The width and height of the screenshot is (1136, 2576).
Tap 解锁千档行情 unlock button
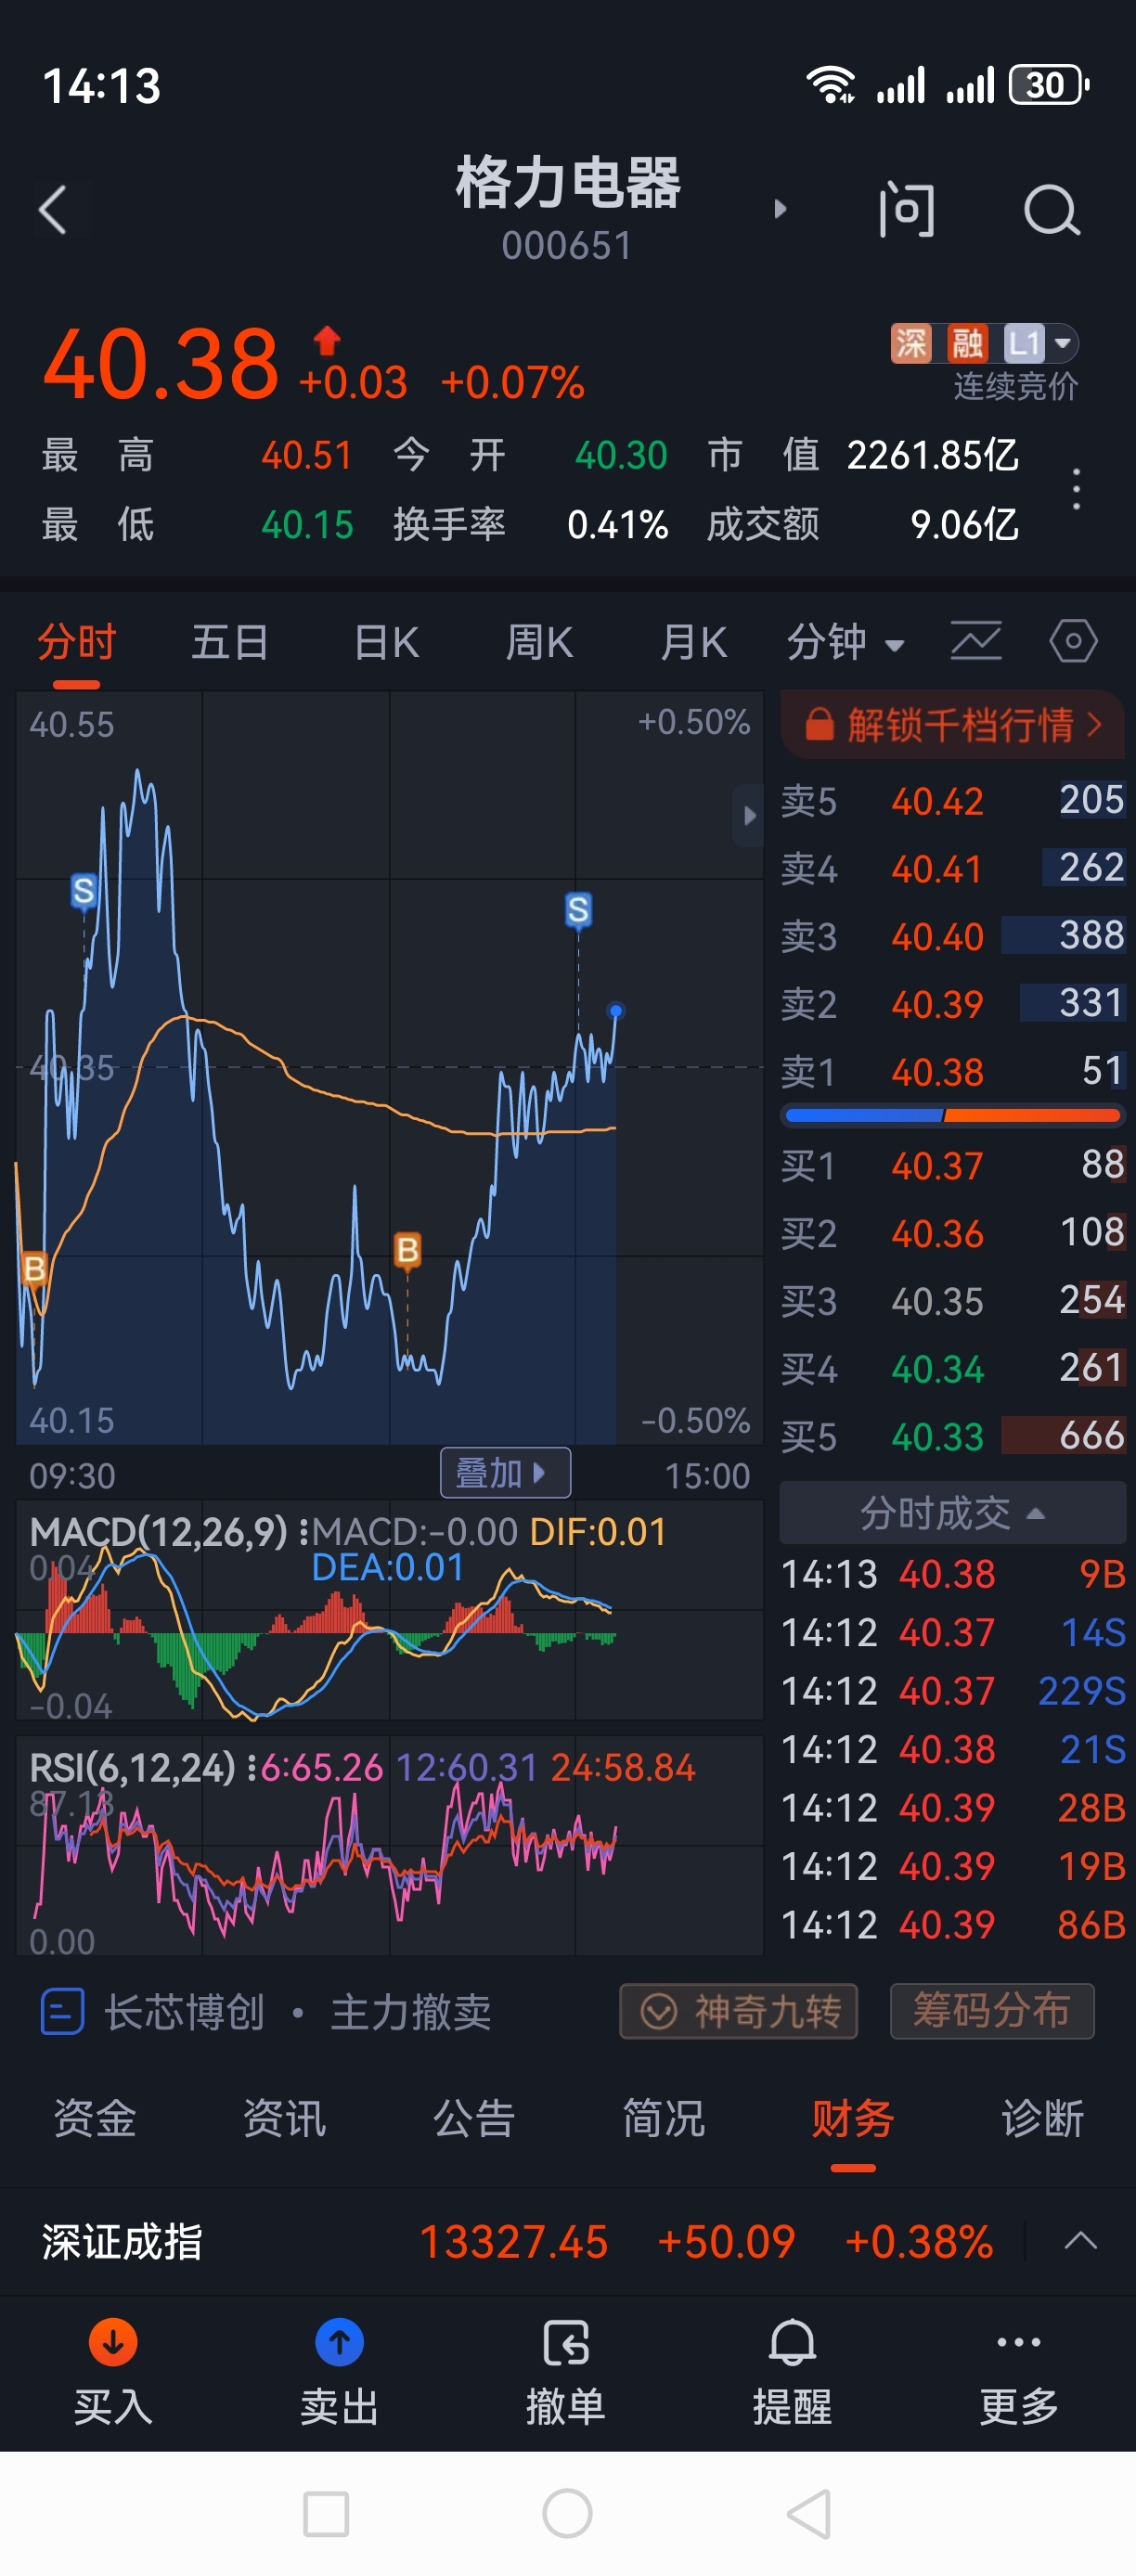click(952, 724)
